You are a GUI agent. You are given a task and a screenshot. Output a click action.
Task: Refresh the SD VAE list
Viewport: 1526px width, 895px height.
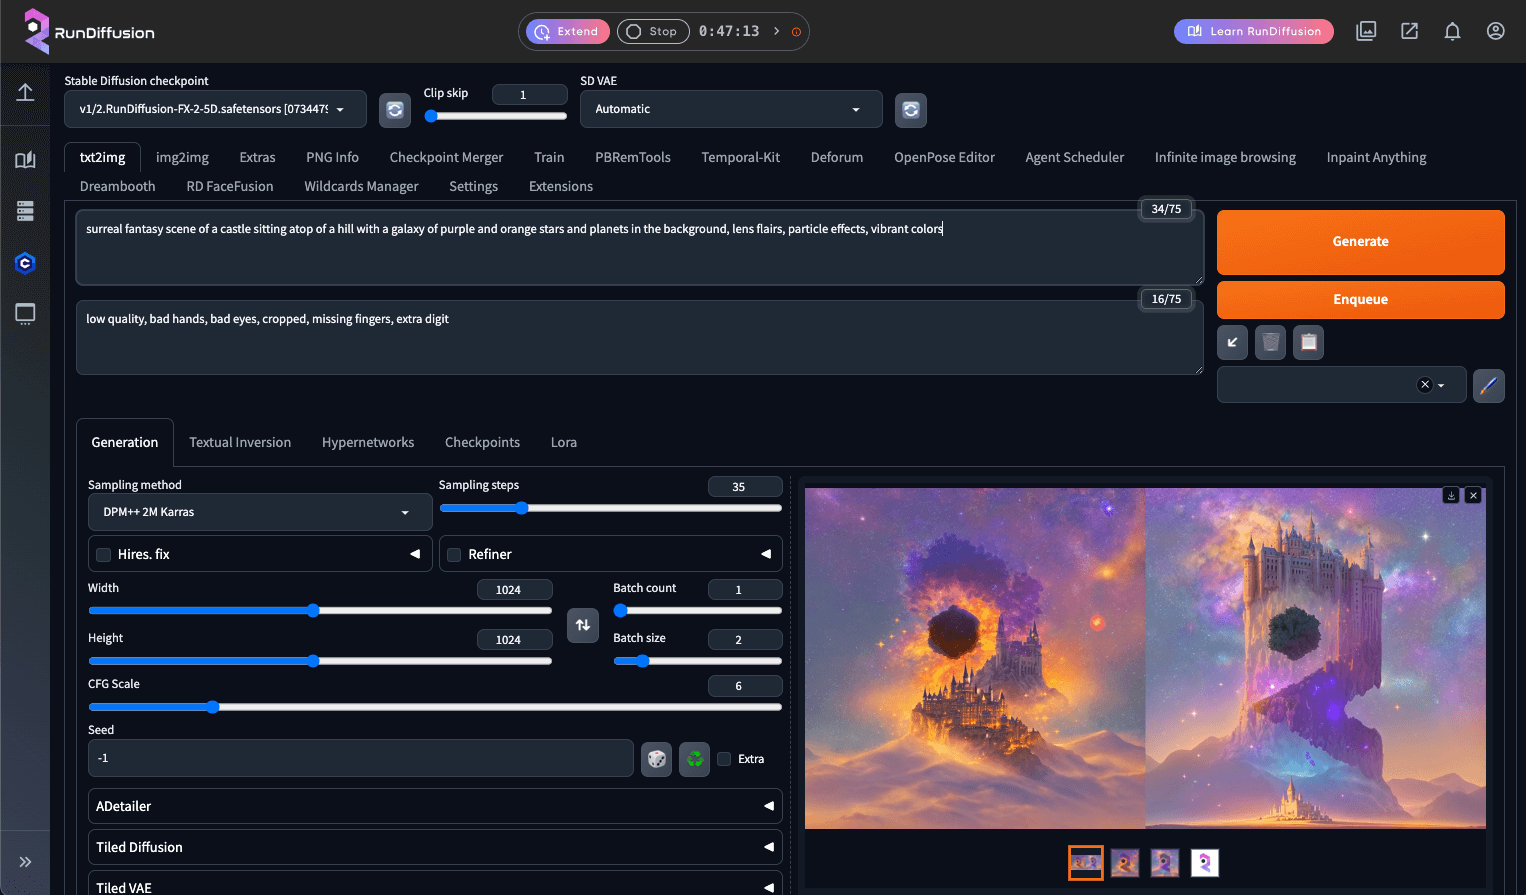911,110
